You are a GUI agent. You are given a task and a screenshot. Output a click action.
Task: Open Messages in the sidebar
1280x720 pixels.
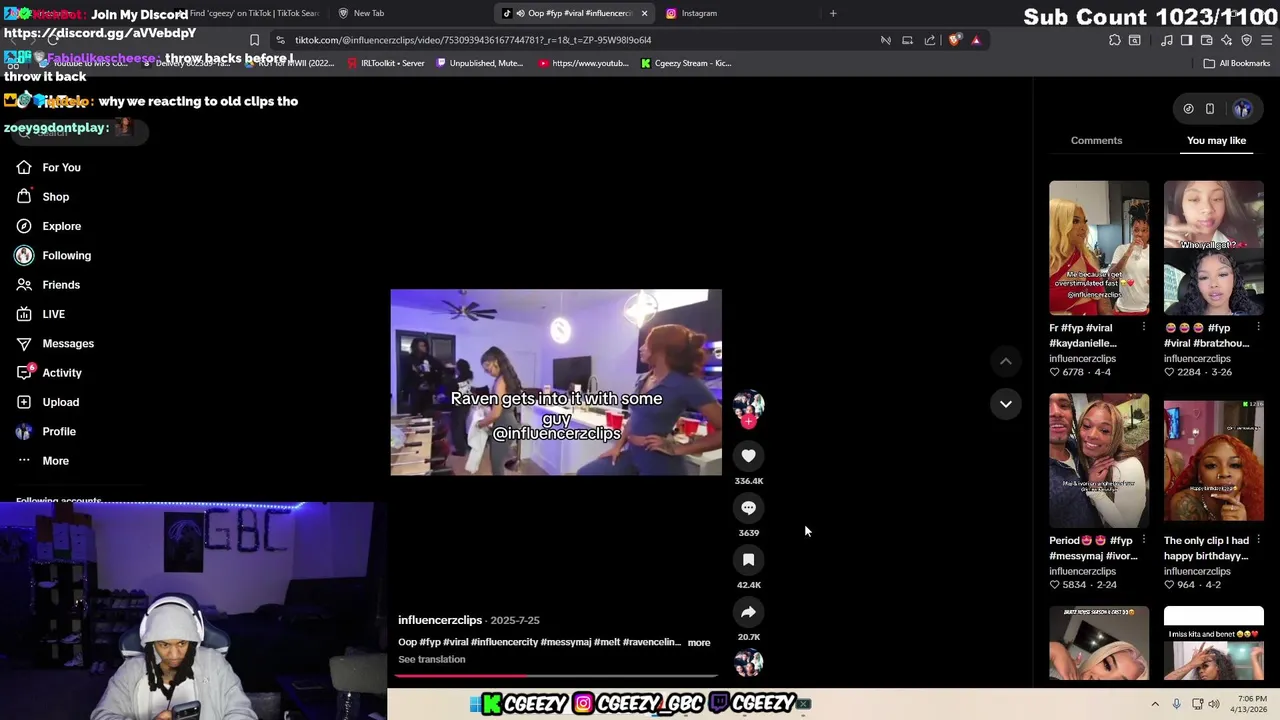tap(67, 343)
